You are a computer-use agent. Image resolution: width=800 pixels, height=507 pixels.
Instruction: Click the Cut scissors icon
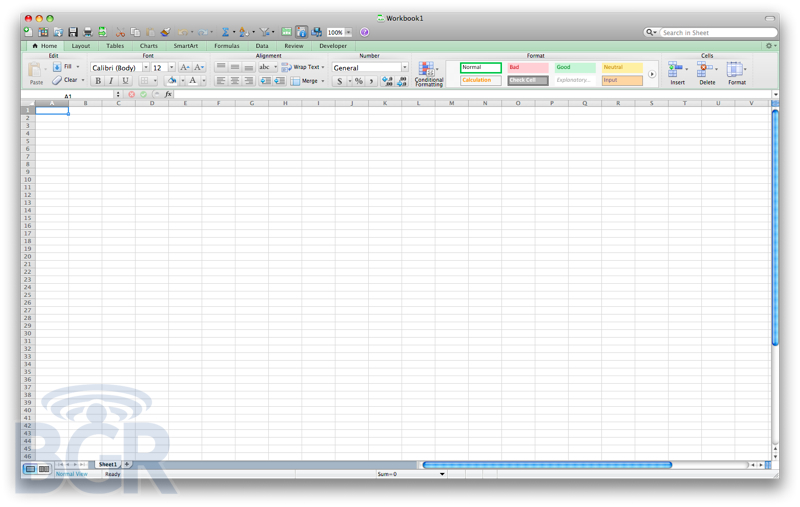[x=120, y=33]
